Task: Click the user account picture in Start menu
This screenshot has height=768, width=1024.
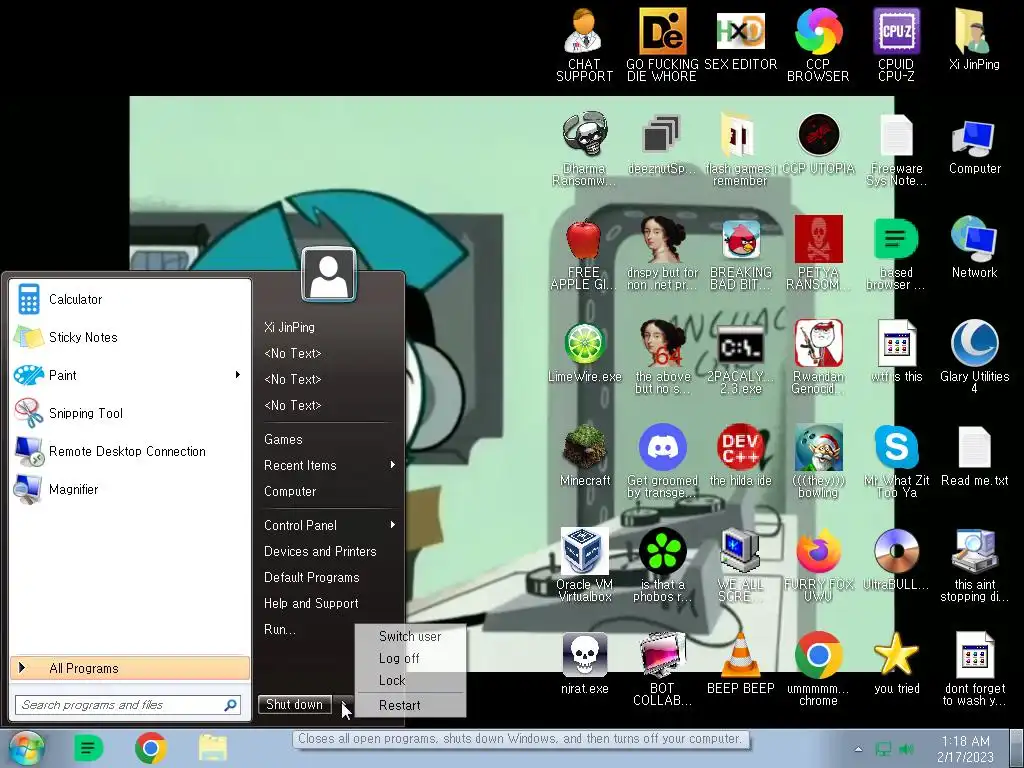Action: pos(328,274)
